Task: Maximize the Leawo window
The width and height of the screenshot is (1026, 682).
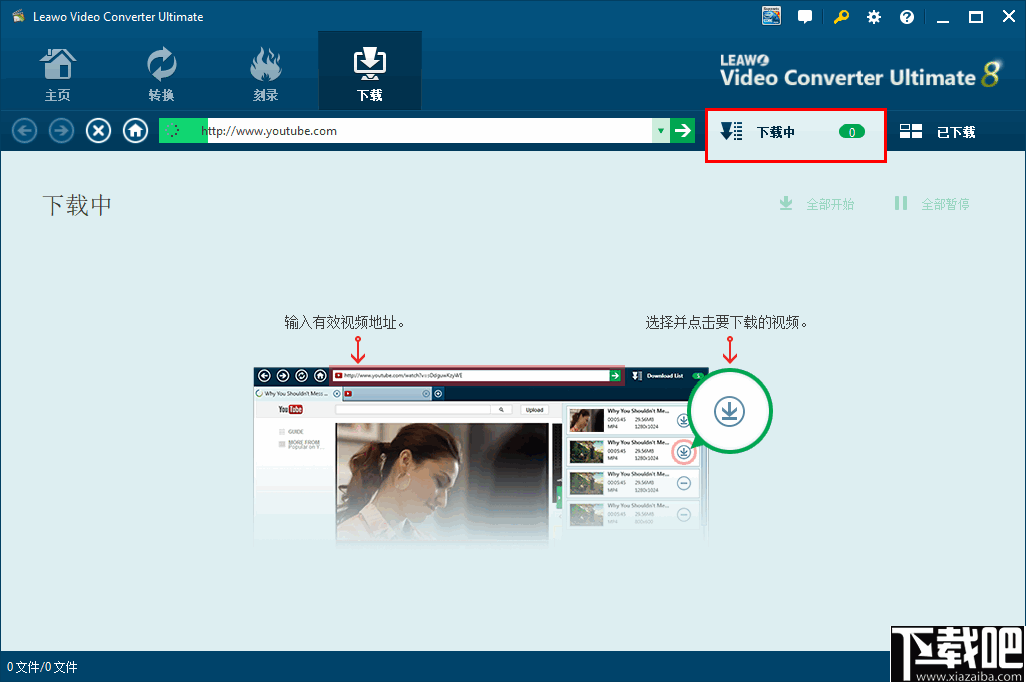Action: (976, 17)
